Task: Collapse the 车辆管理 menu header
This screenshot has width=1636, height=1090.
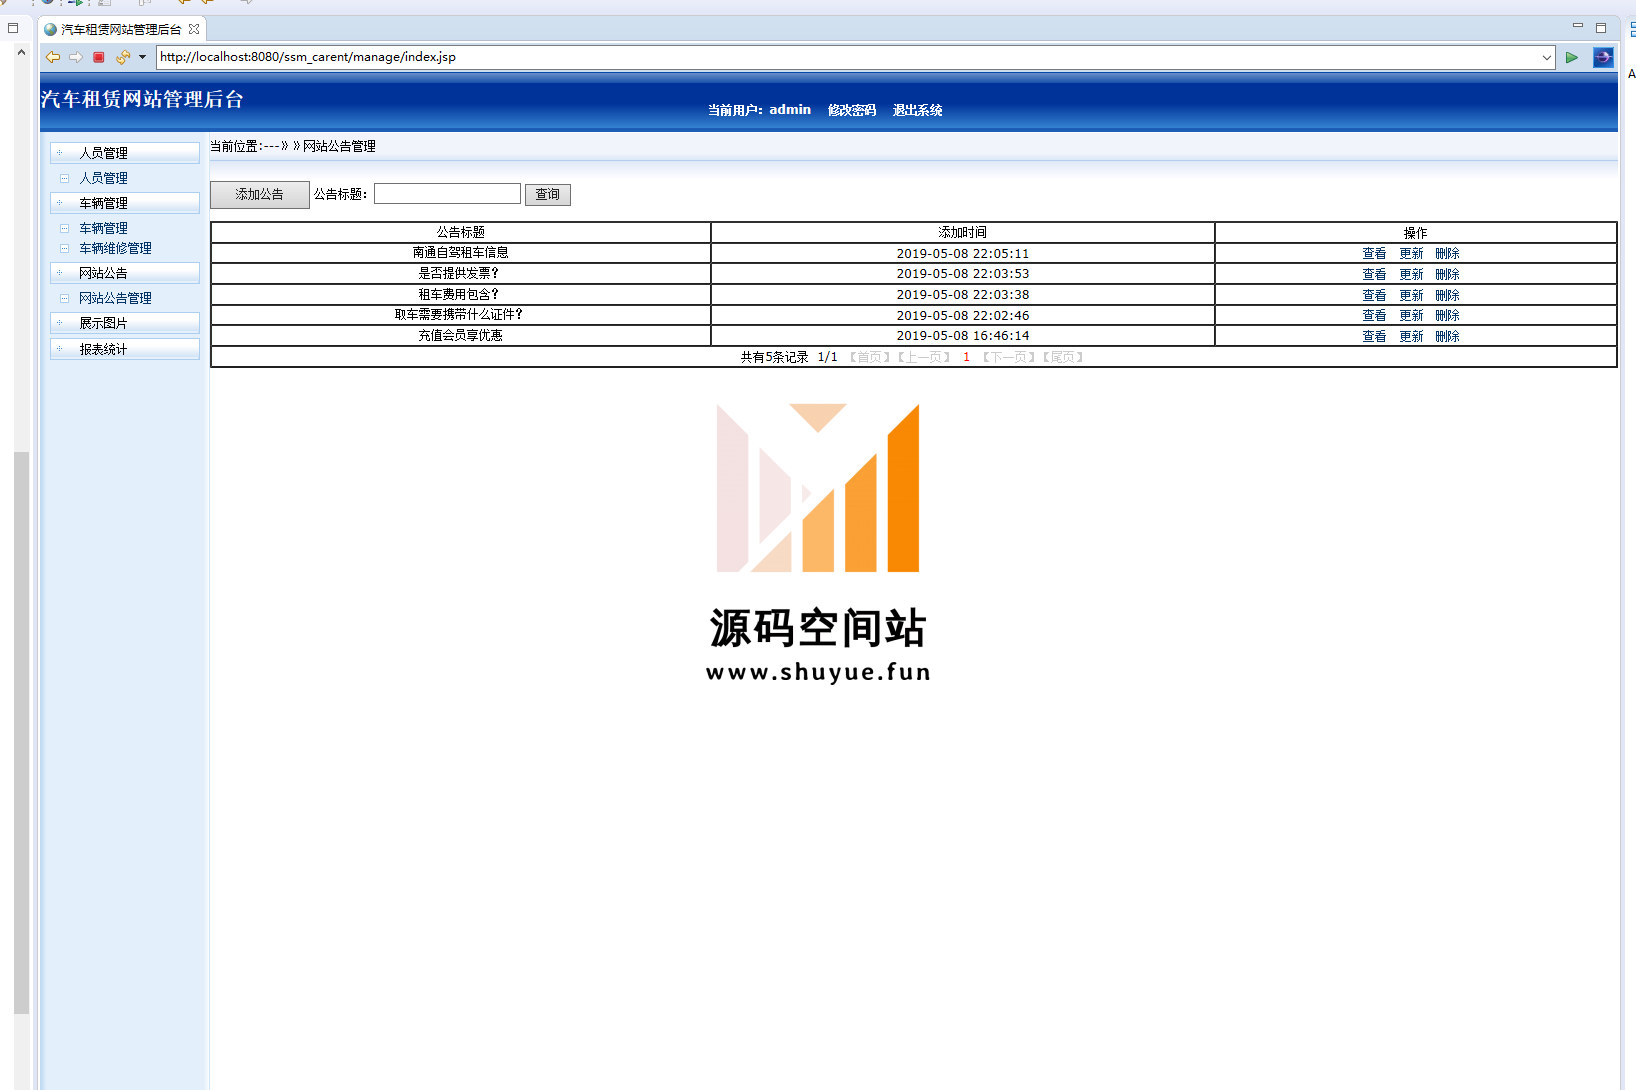Action: [x=125, y=203]
